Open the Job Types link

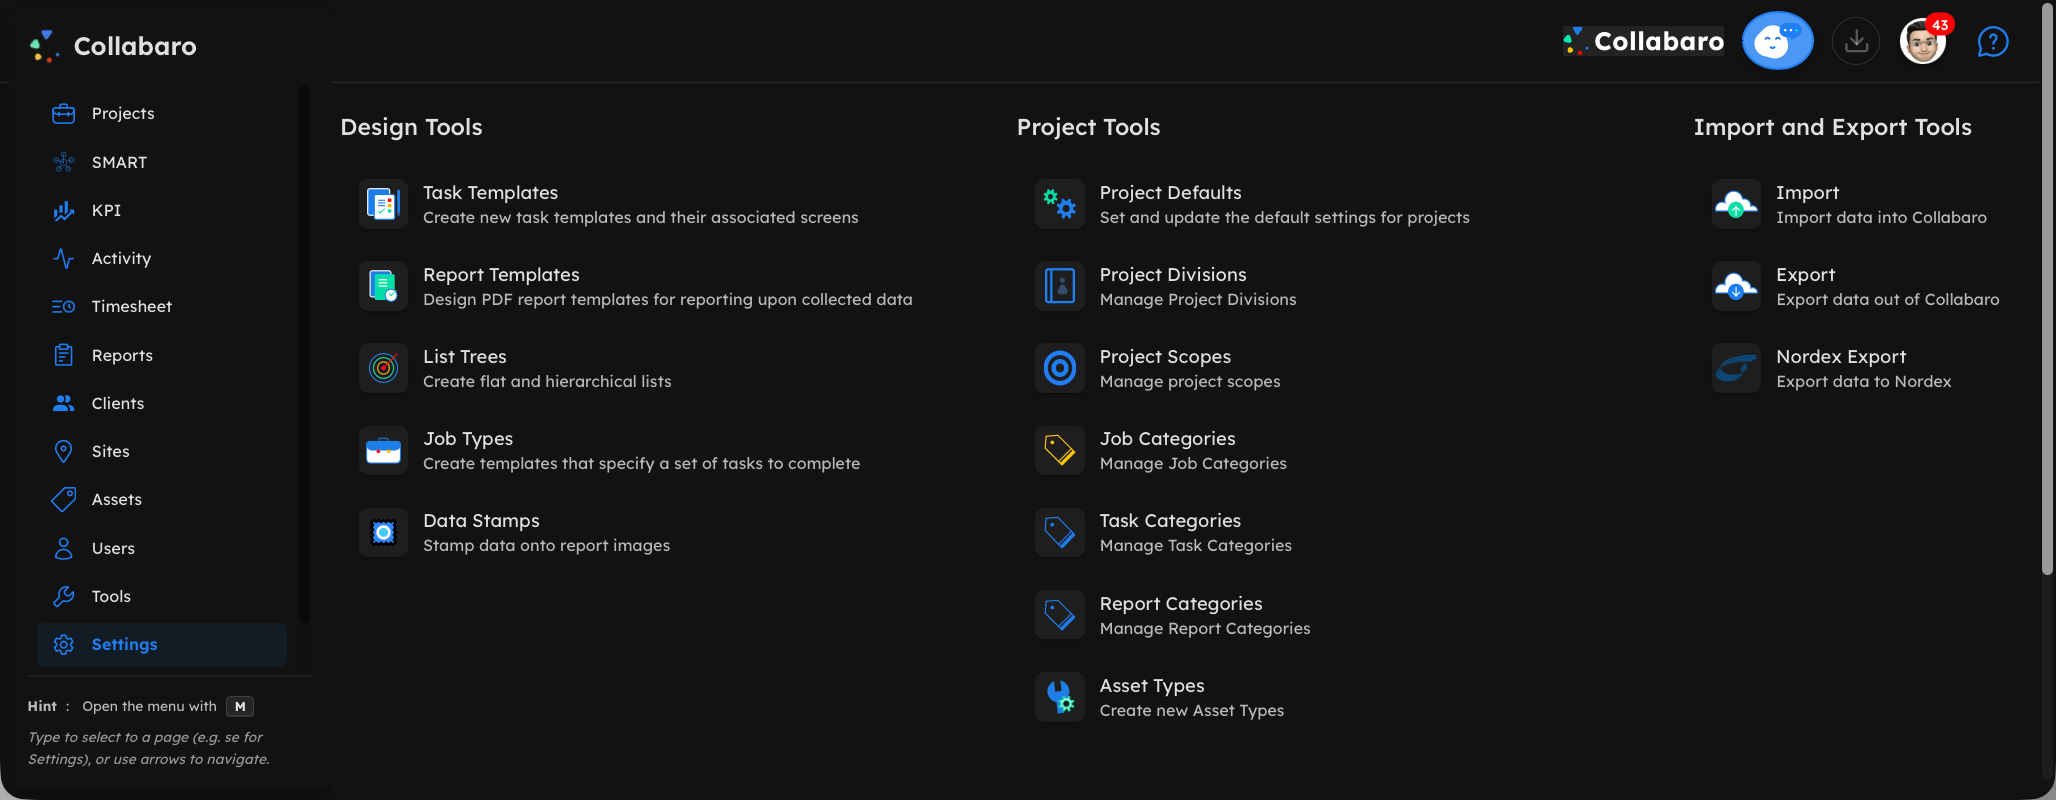[468, 439]
